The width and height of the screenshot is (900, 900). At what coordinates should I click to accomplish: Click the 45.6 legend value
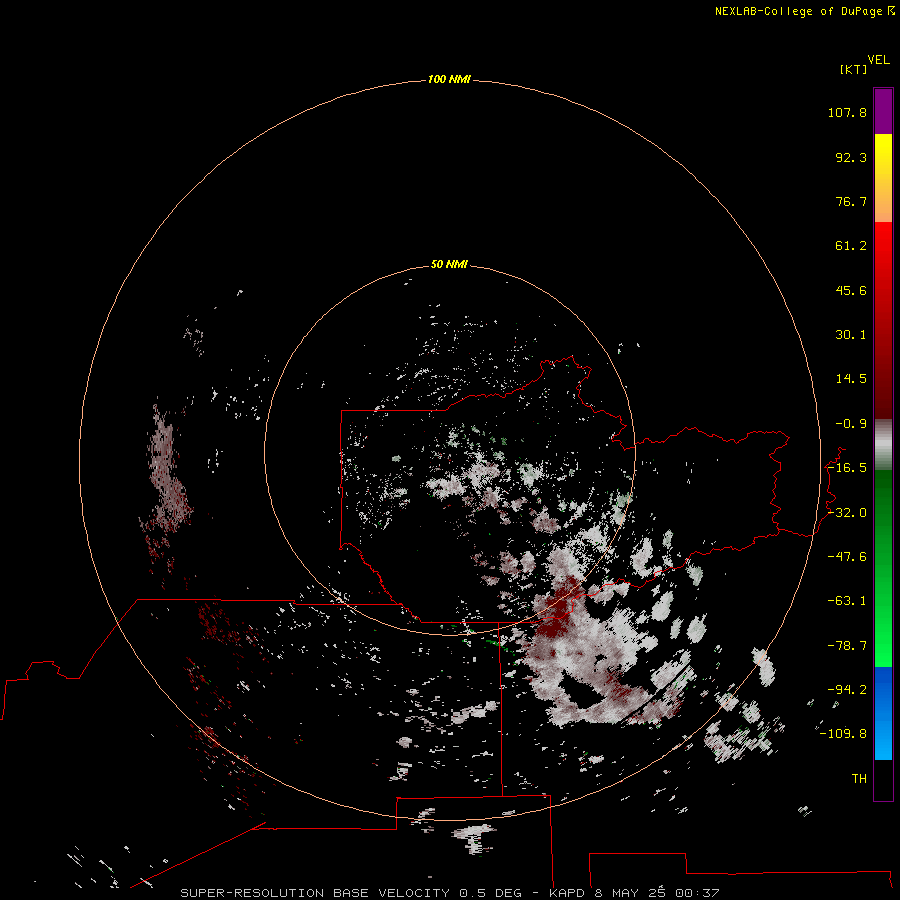851,290
